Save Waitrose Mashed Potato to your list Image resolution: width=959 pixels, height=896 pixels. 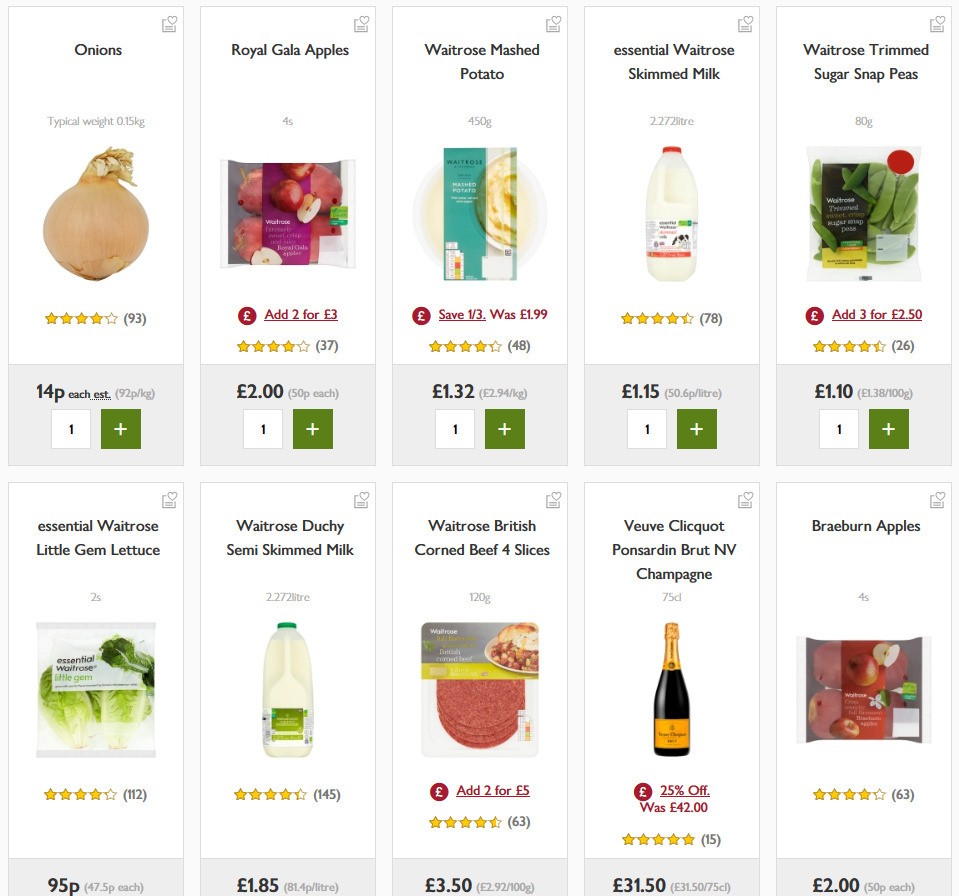553,22
